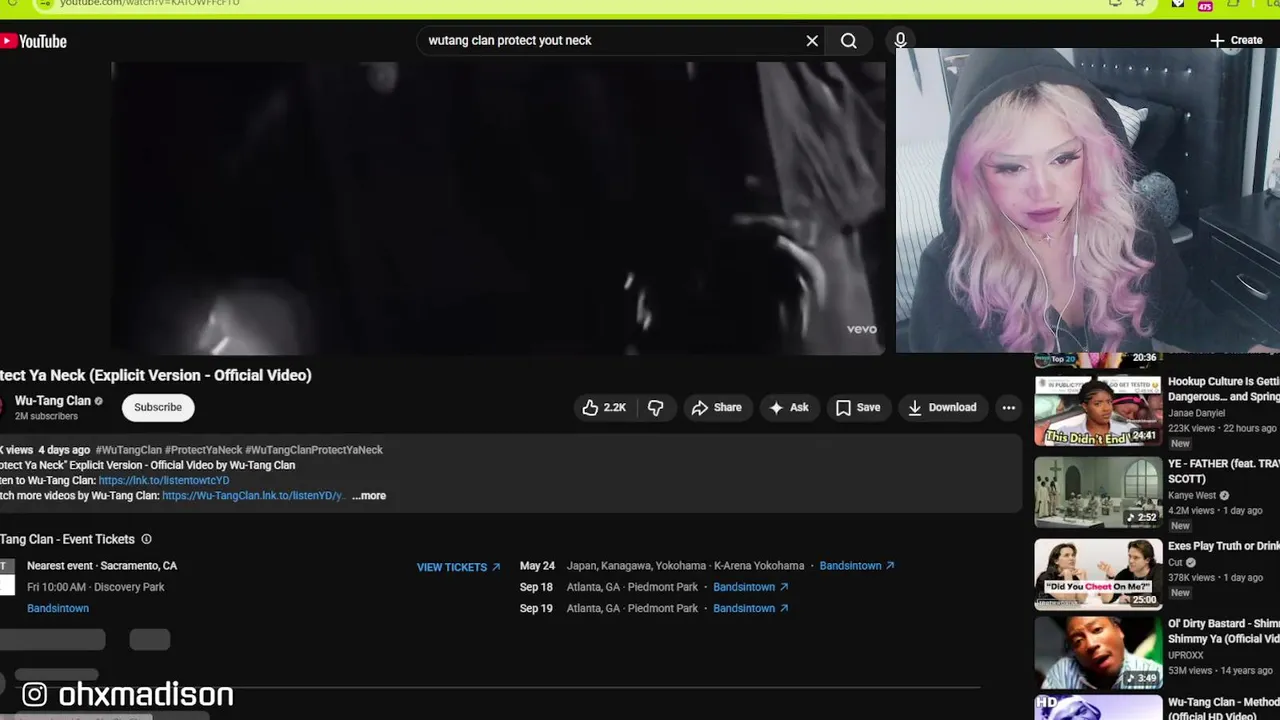Click the vevo watermark in player

pyautogui.click(x=861, y=329)
